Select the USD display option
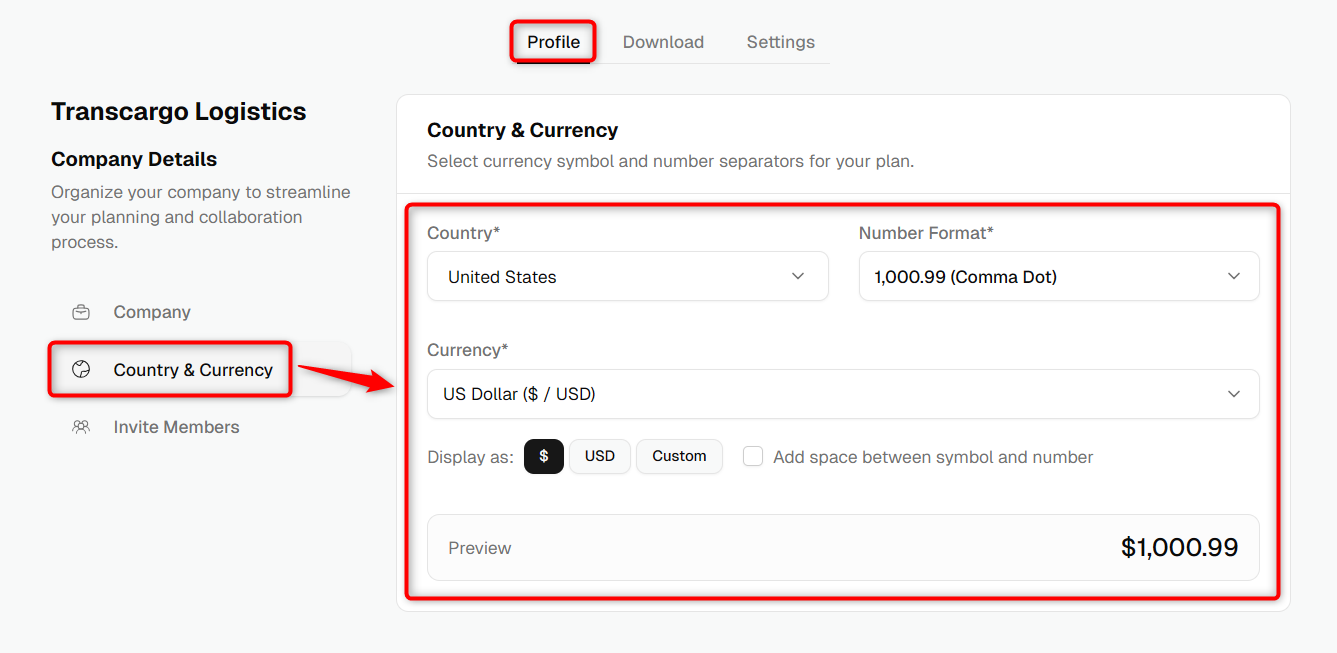 tap(600, 456)
